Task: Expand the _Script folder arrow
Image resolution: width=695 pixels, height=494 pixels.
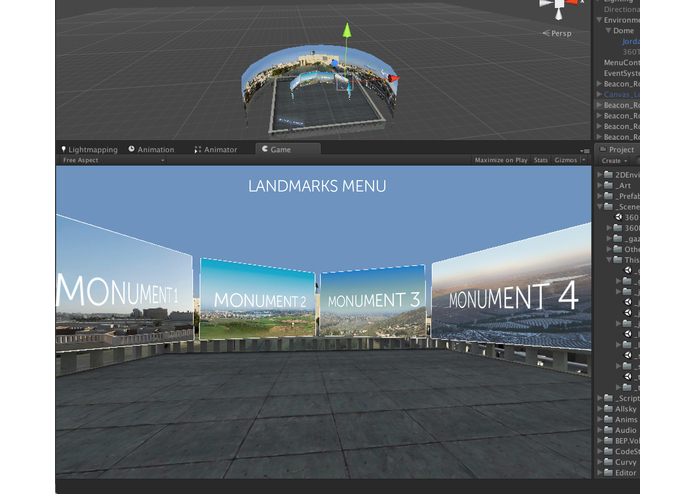Action: tap(599, 398)
